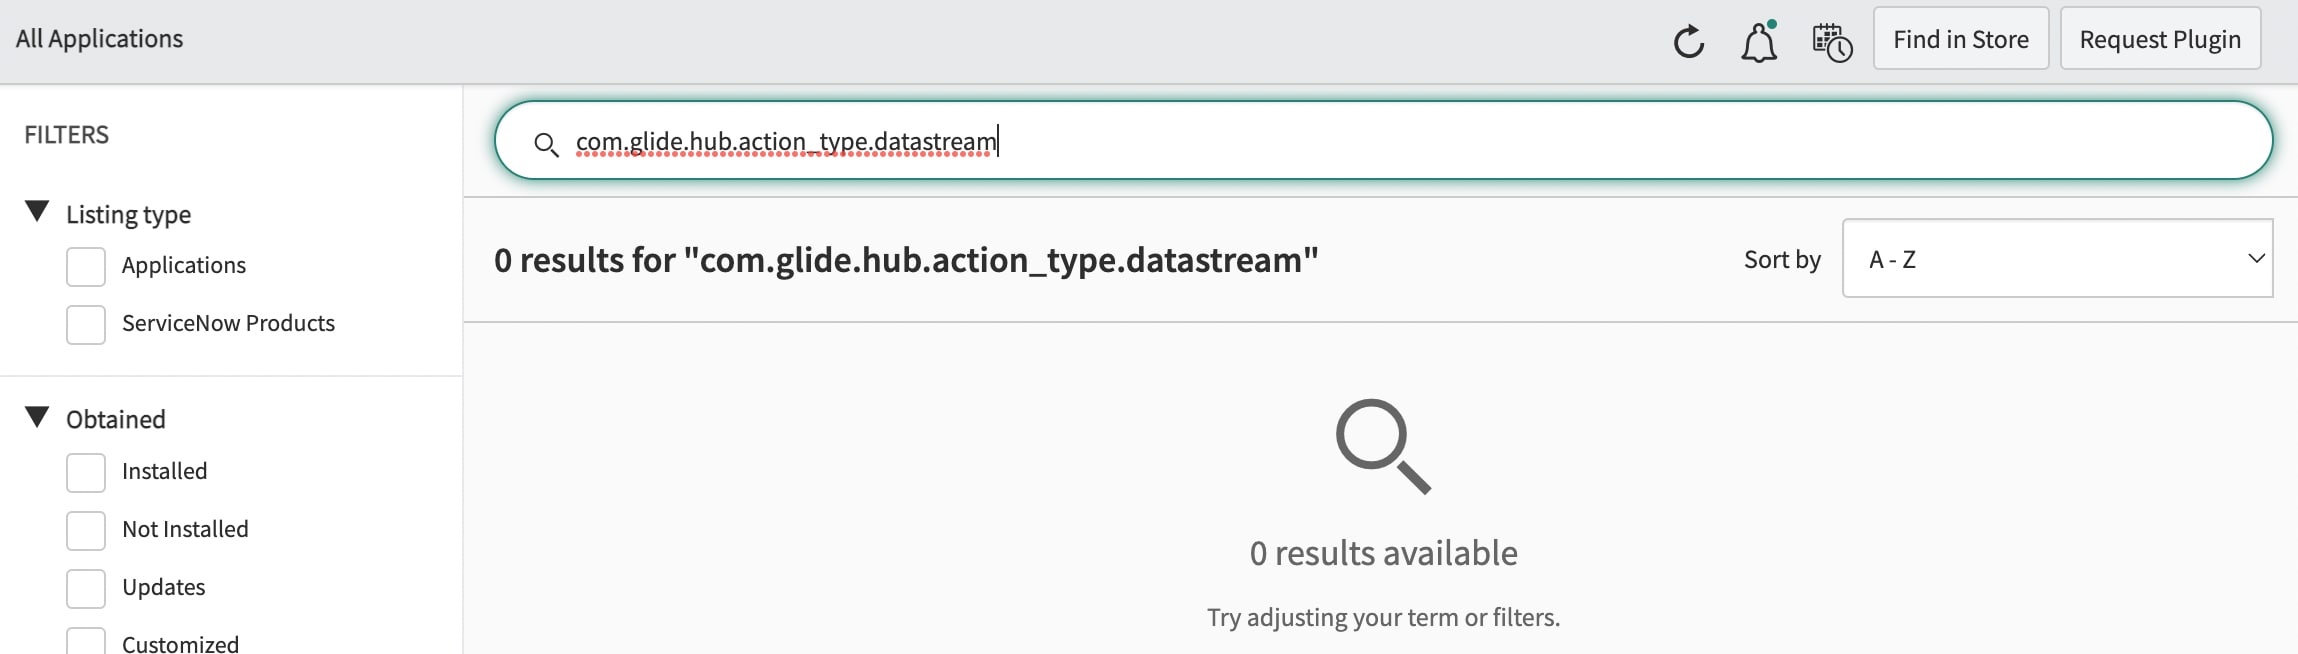Click the large empty-results magnifier icon
Viewport: 2298px width, 654px height.
coord(1383,446)
